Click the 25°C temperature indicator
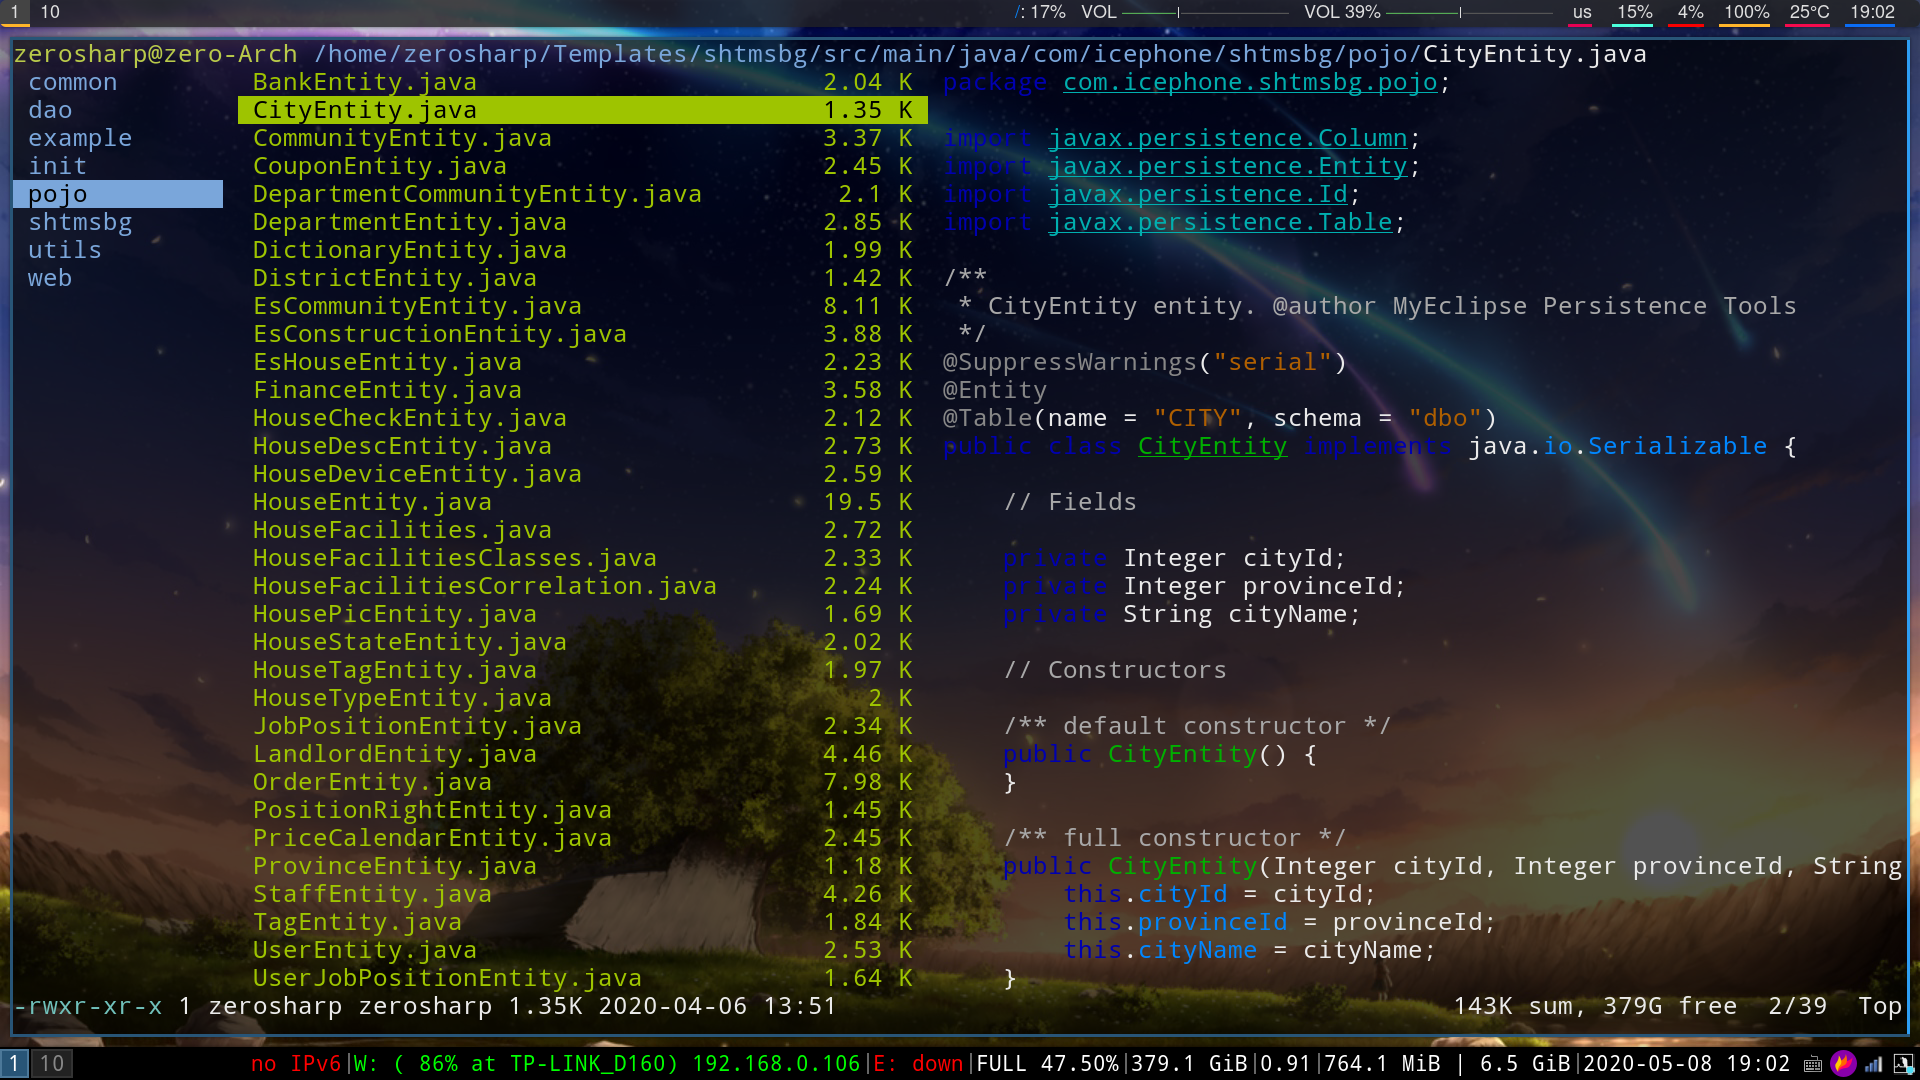This screenshot has width=1920, height=1080. pos(1808,13)
